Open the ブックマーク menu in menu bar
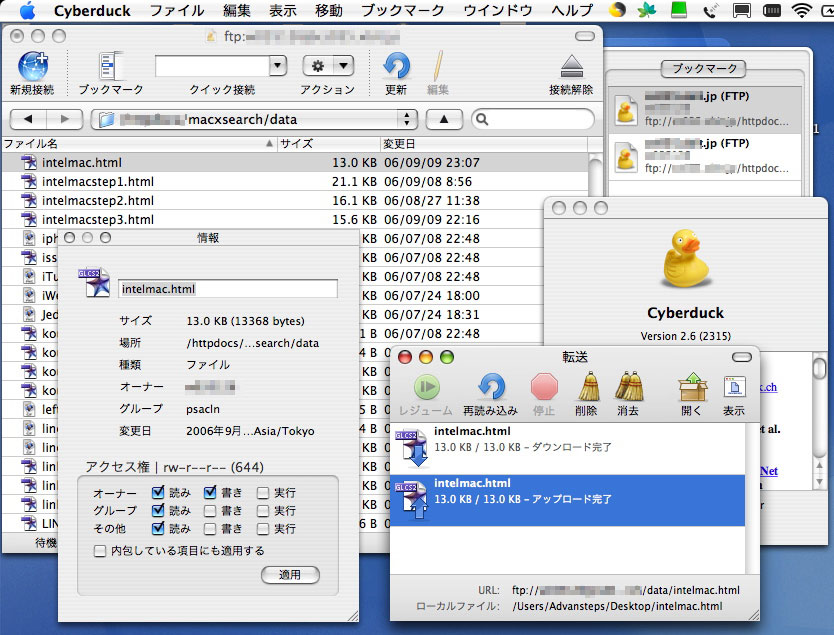The height and width of the screenshot is (635, 834). 402,11
